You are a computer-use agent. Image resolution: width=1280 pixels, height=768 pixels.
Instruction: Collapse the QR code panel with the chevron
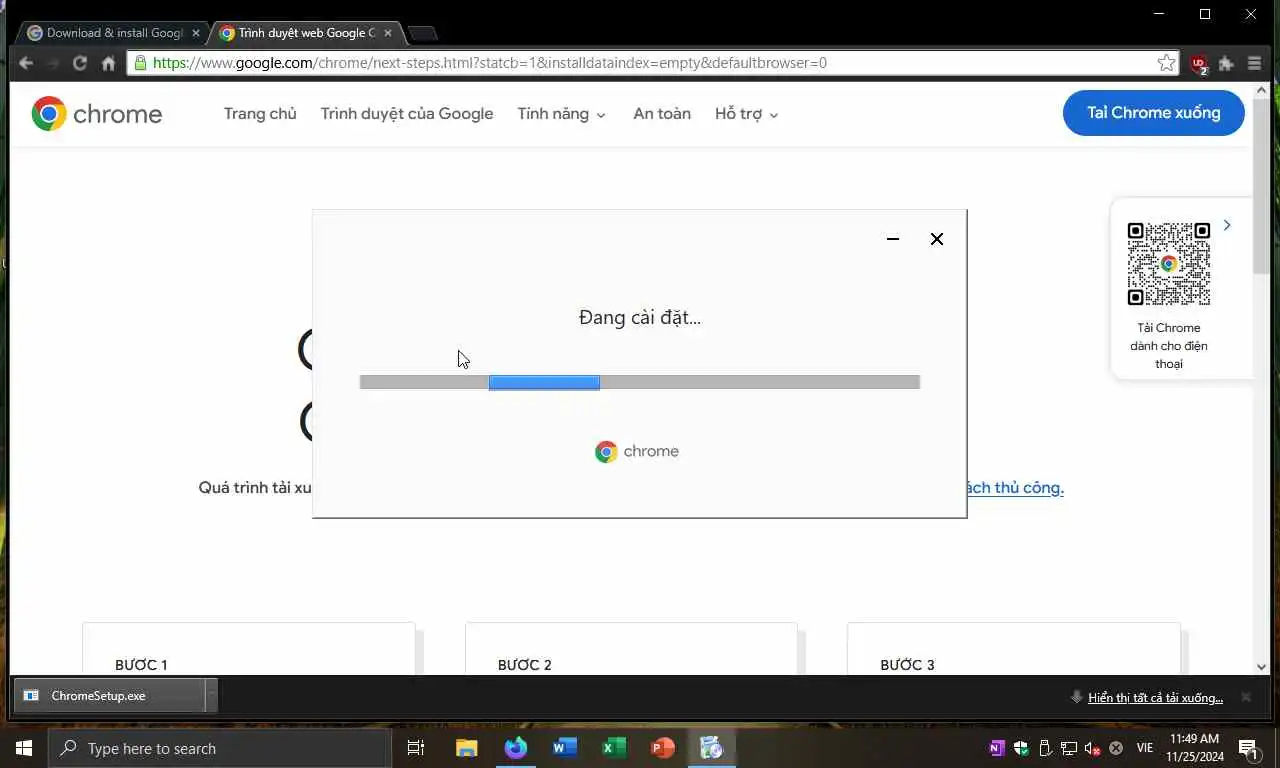point(1227,225)
